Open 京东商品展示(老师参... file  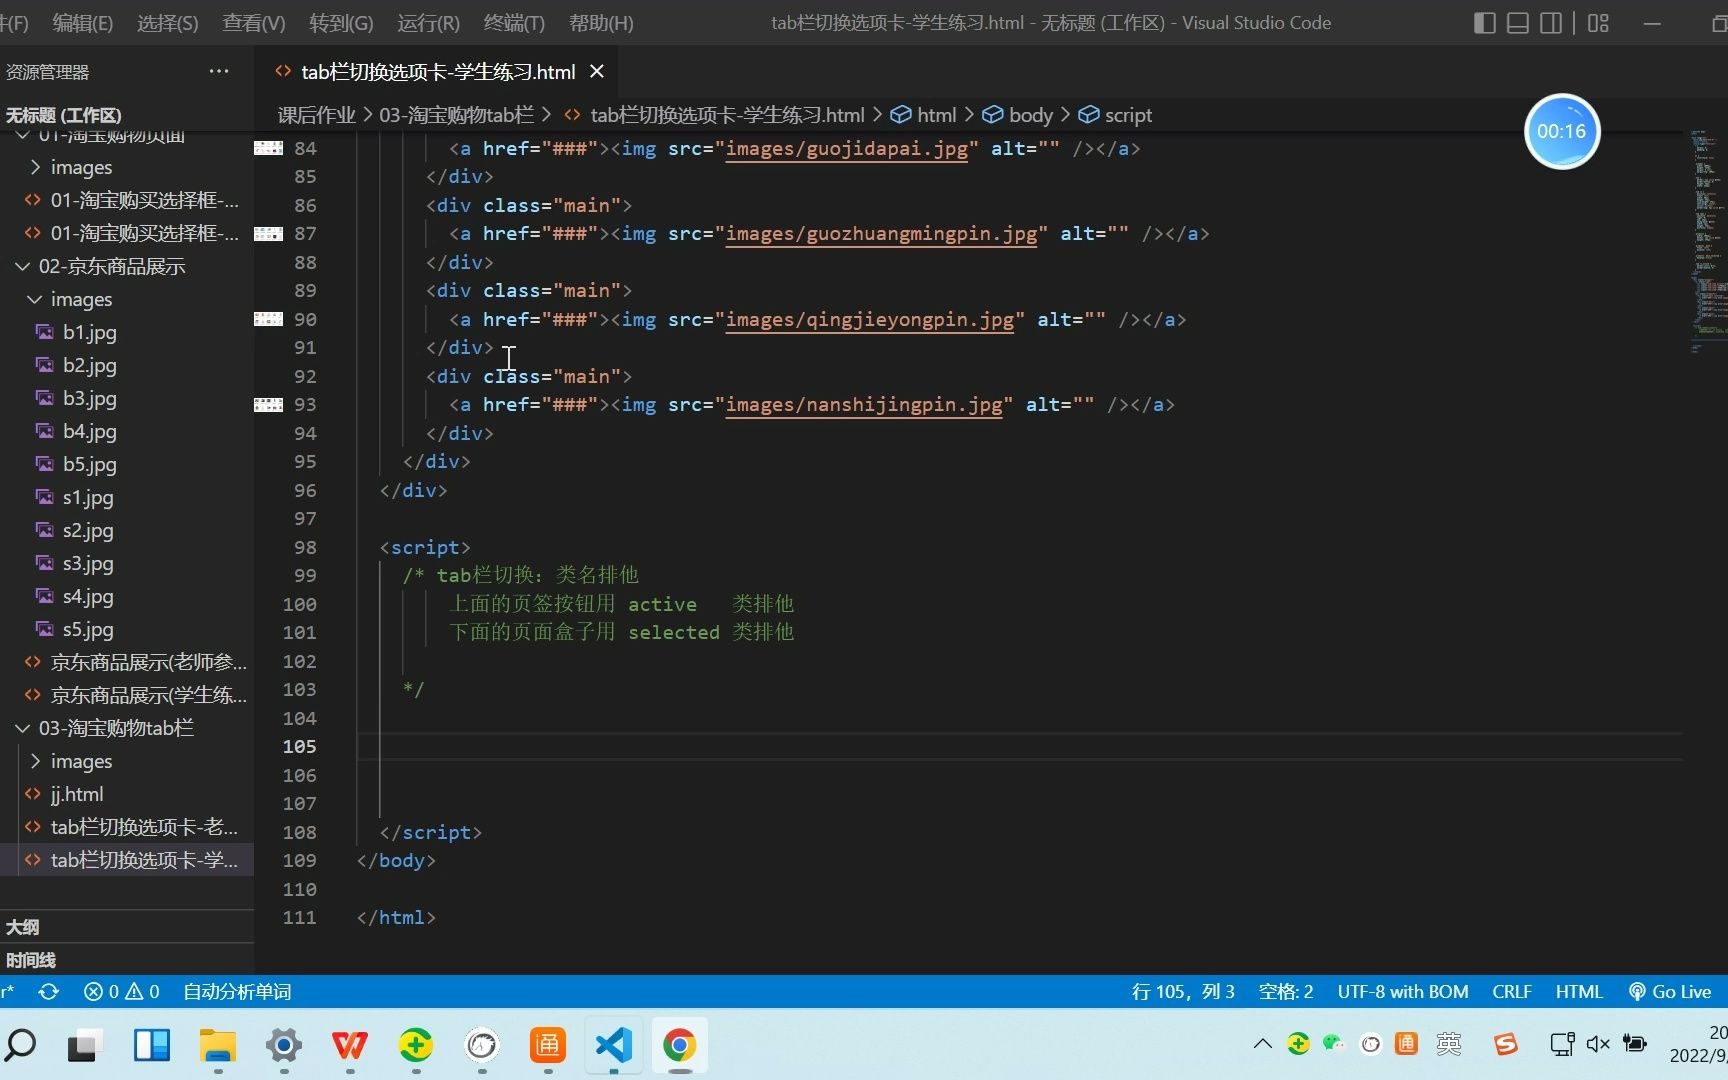pyautogui.click(x=148, y=662)
